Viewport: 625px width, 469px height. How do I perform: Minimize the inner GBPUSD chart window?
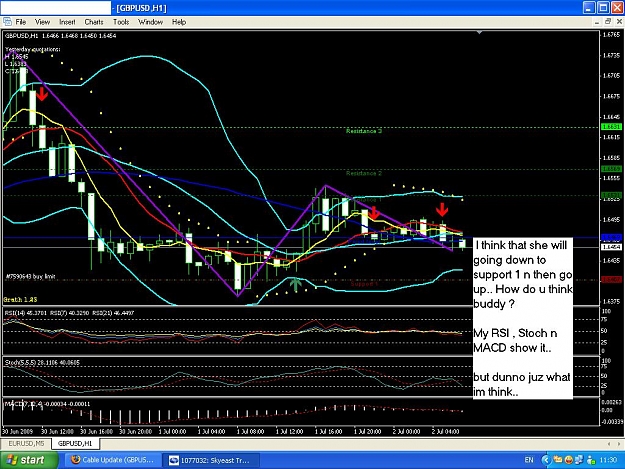(x=597, y=22)
